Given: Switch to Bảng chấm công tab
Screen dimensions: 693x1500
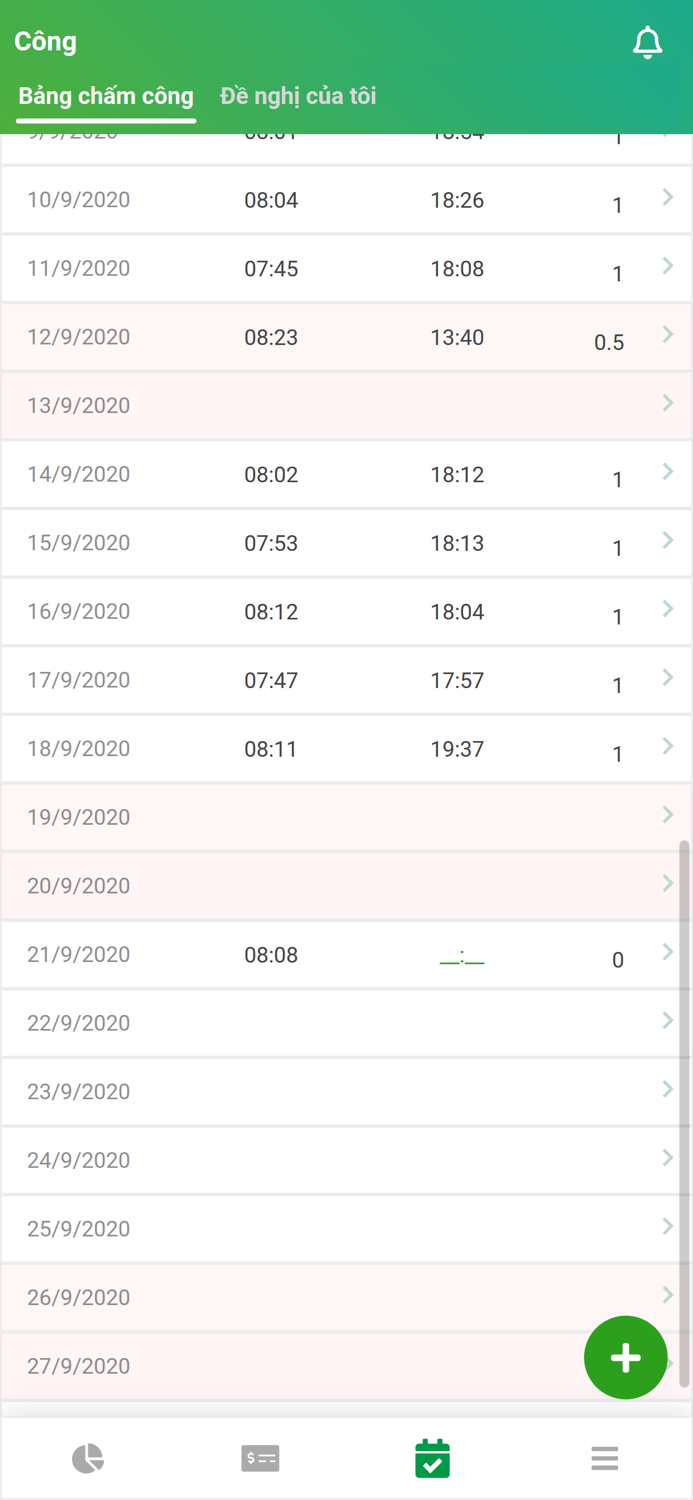Looking at the screenshot, I should coord(106,96).
